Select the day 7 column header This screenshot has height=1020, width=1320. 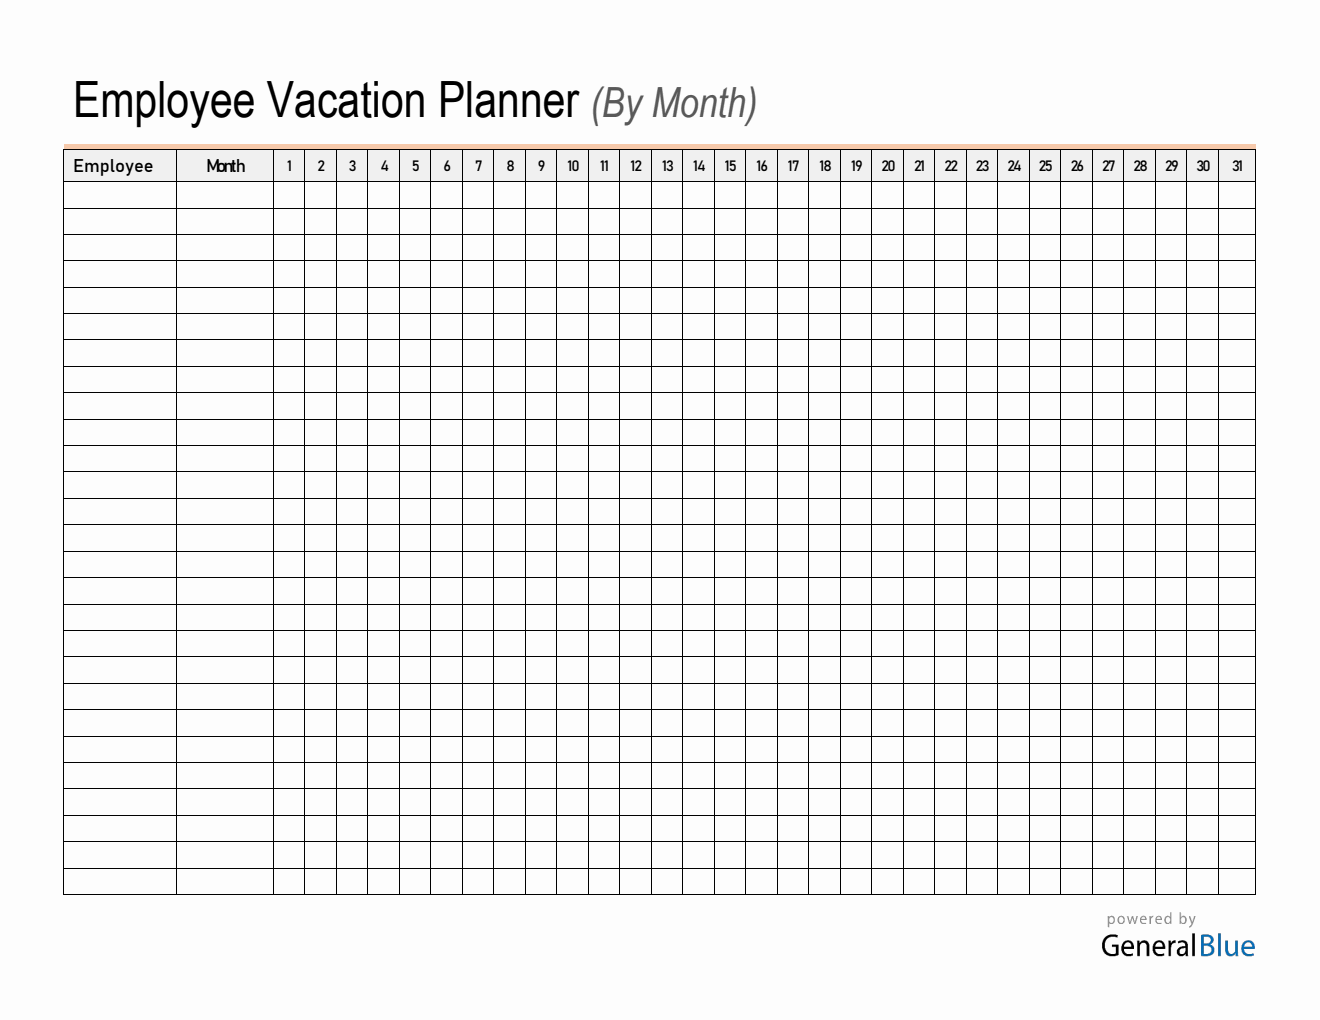pos(478,166)
